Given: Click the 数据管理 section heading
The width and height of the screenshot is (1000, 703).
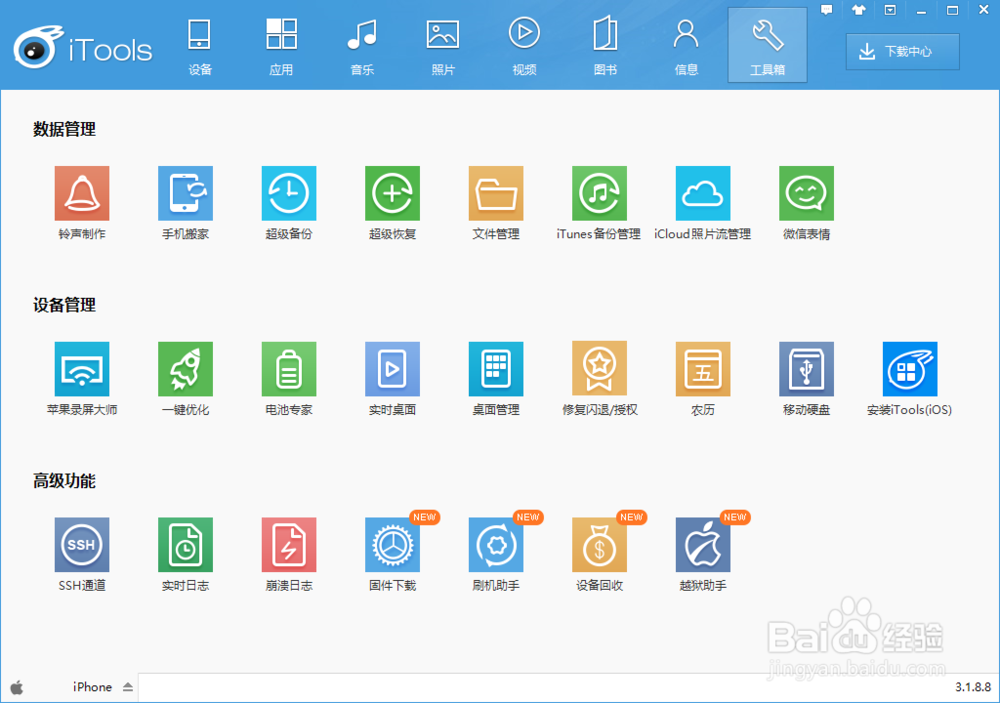Looking at the screenshot, I should pyautogui.click(x=64, y=130).
